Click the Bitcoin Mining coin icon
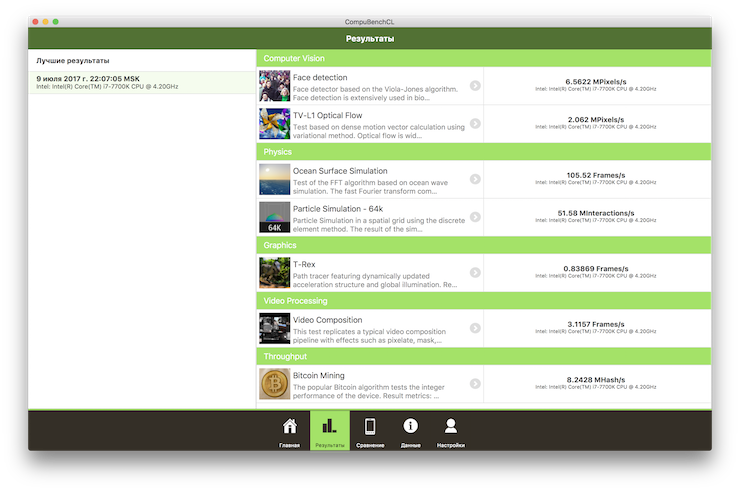740x491 pixels. click(x=275, y=384)
